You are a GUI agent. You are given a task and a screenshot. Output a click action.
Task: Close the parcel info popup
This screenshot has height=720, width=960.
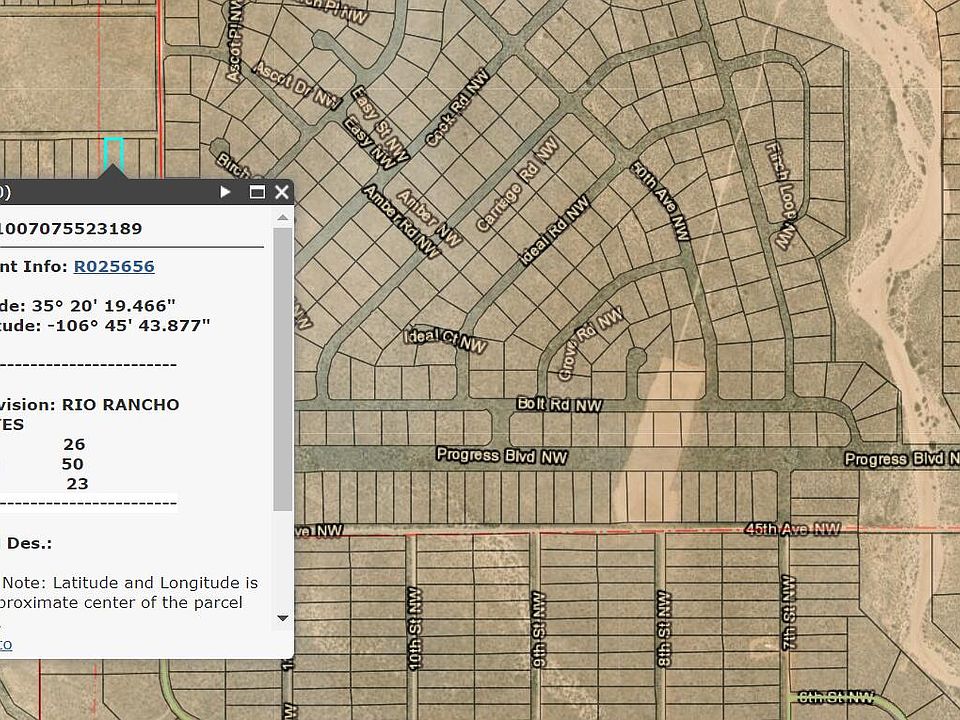282,192
